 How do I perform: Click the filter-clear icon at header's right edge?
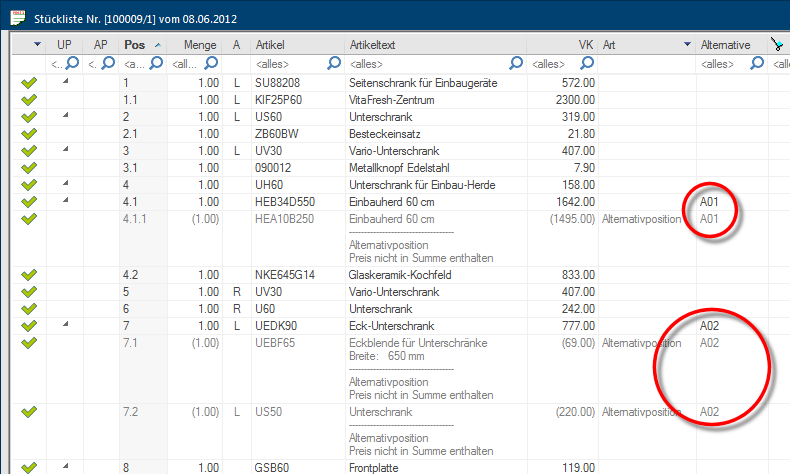[x=776, y=44]
